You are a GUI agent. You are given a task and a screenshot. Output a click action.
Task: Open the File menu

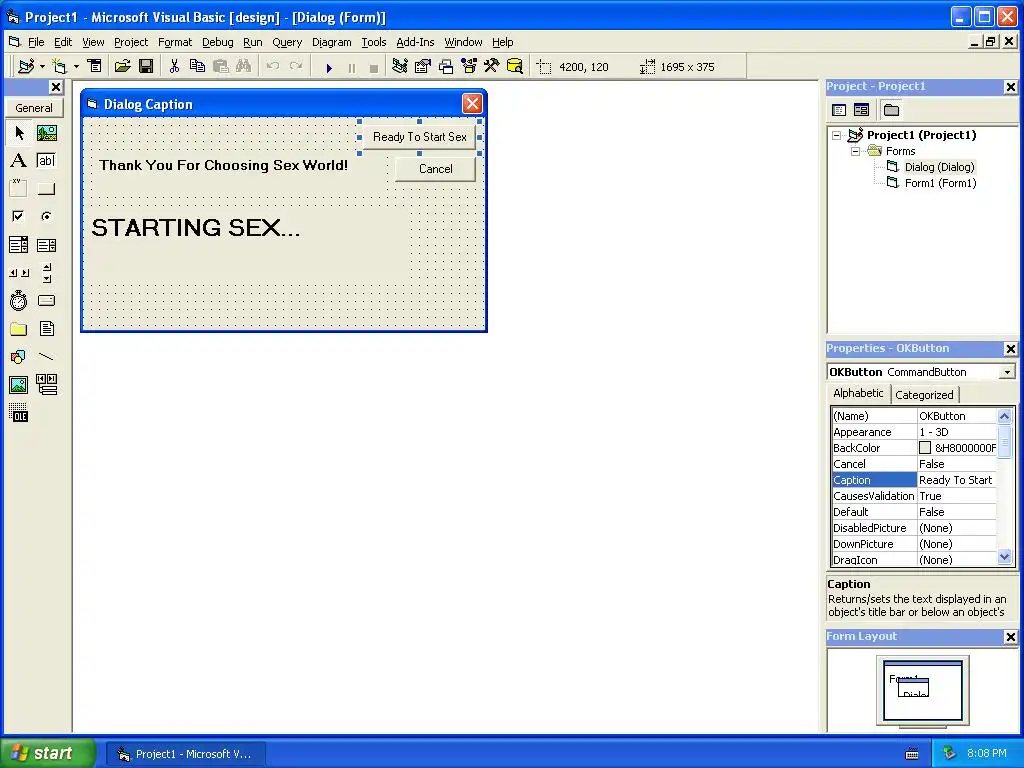[x=36, y=42]
